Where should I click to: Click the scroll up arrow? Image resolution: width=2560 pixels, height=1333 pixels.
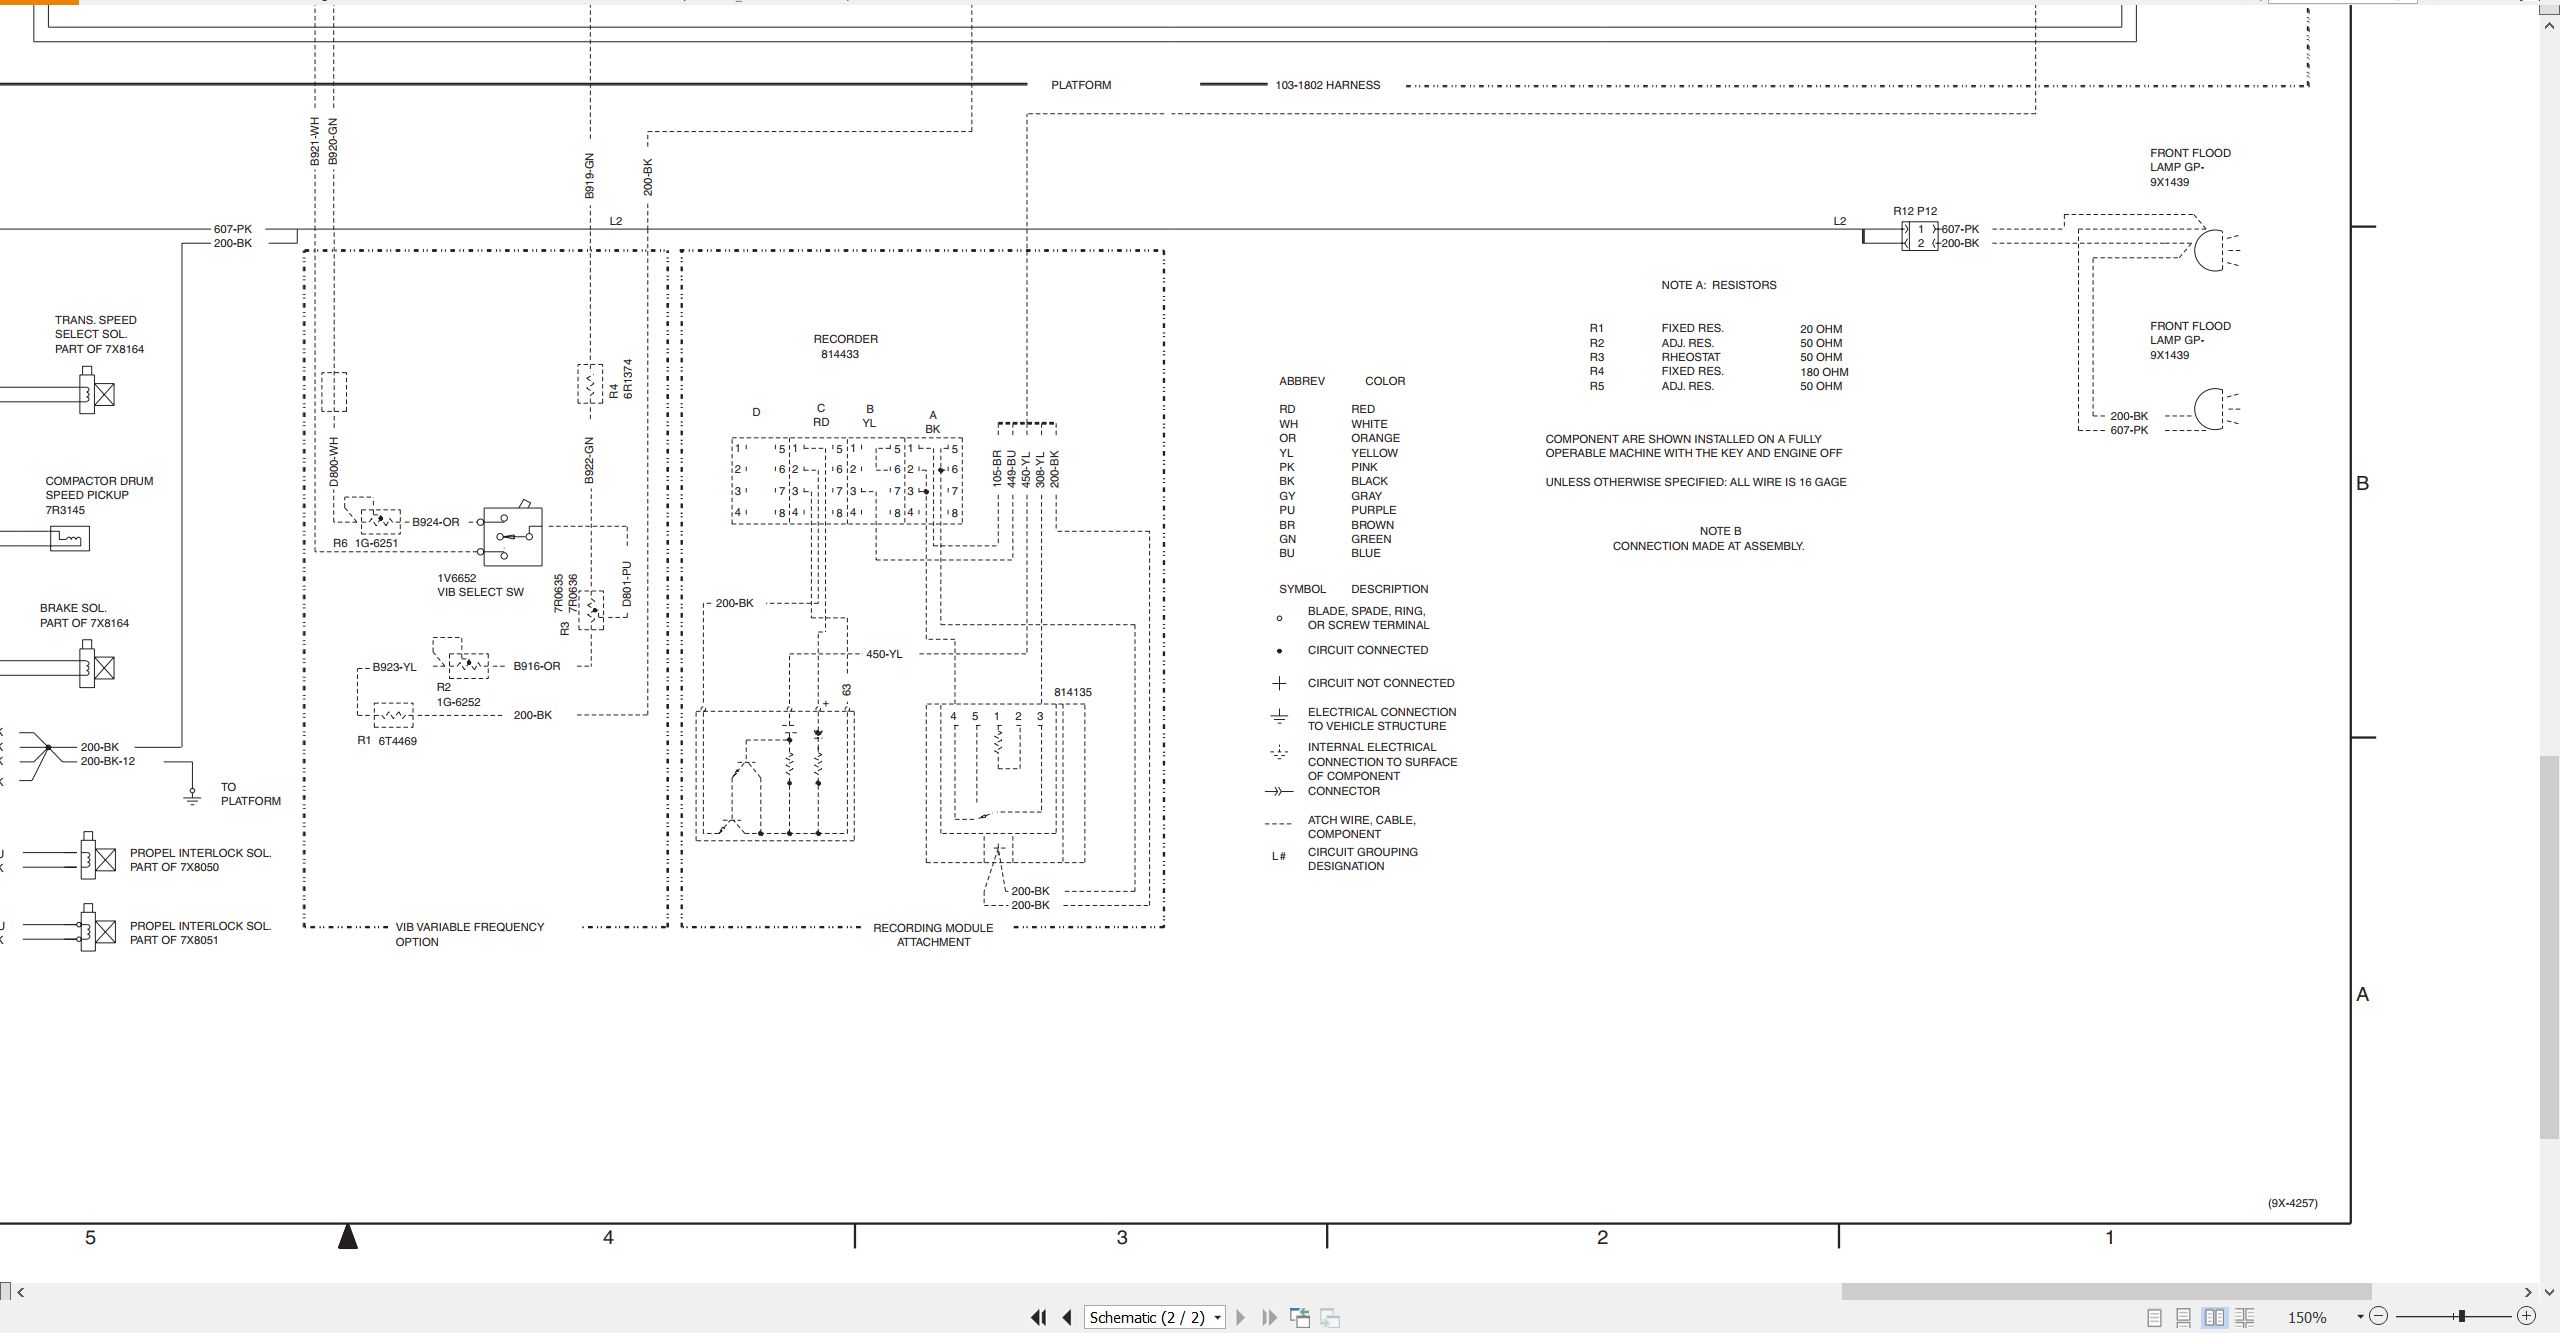pos(2550,26)
